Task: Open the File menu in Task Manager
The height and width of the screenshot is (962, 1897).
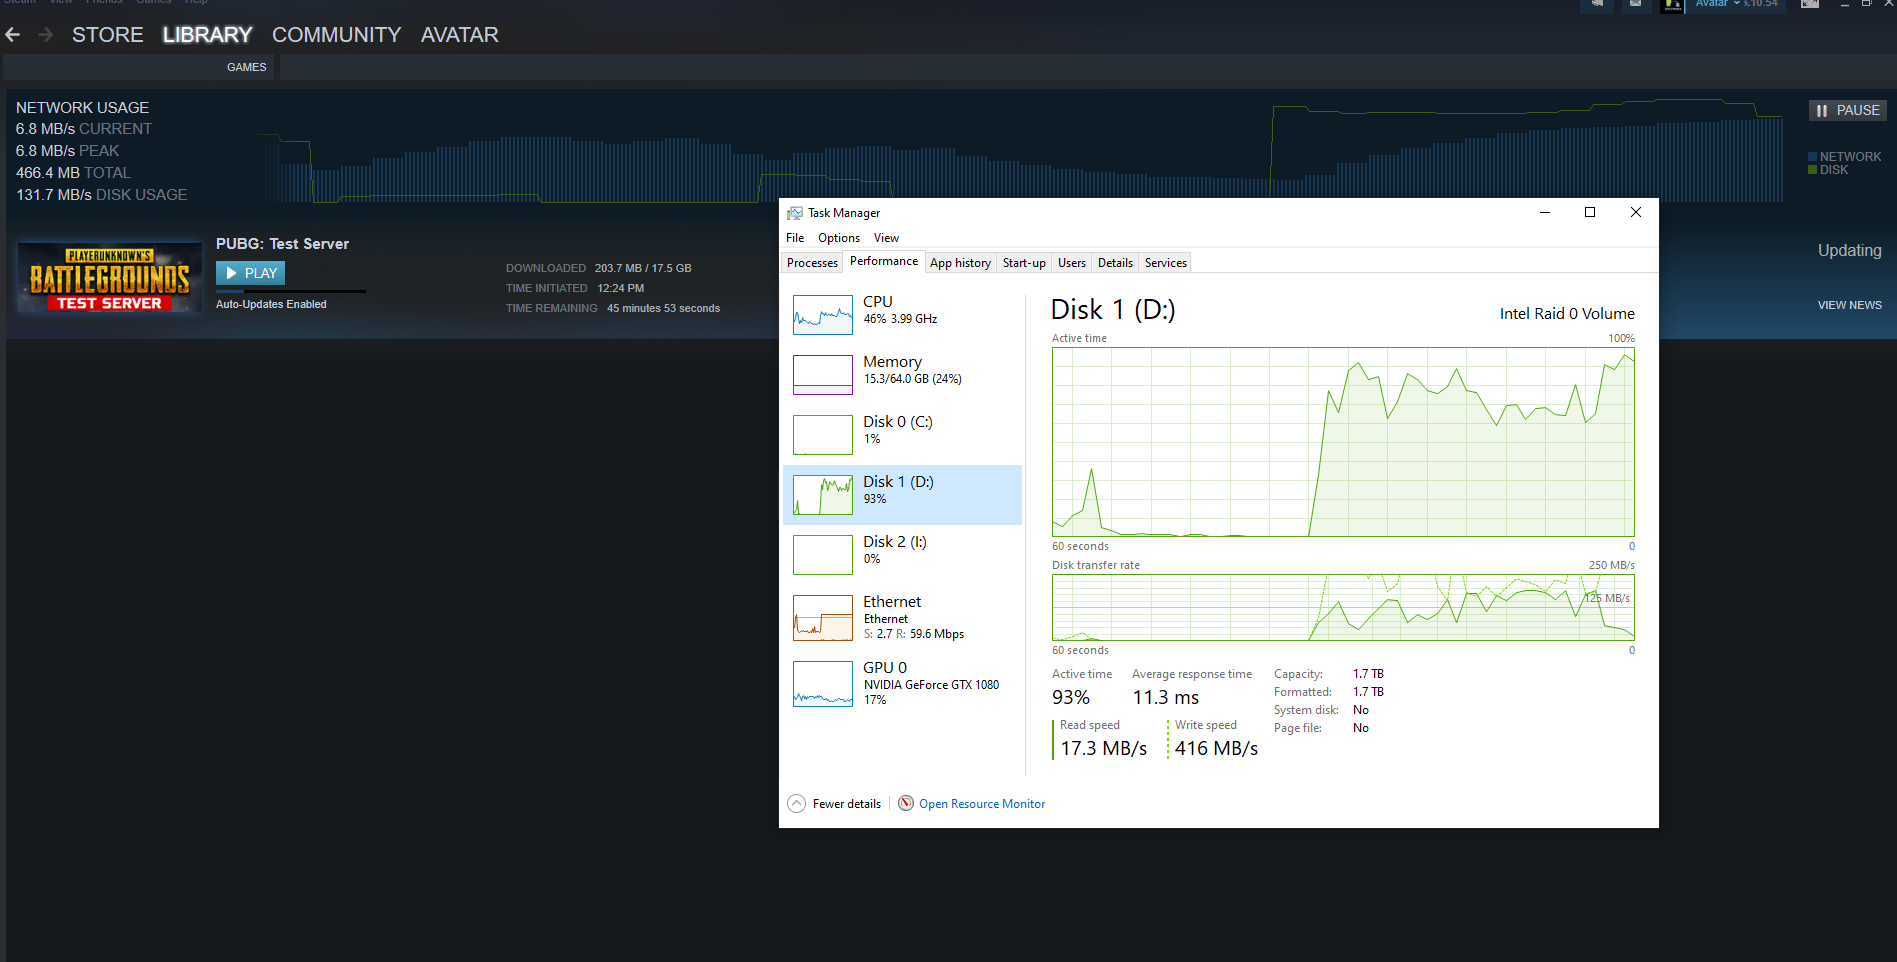Action: (795, 238)
